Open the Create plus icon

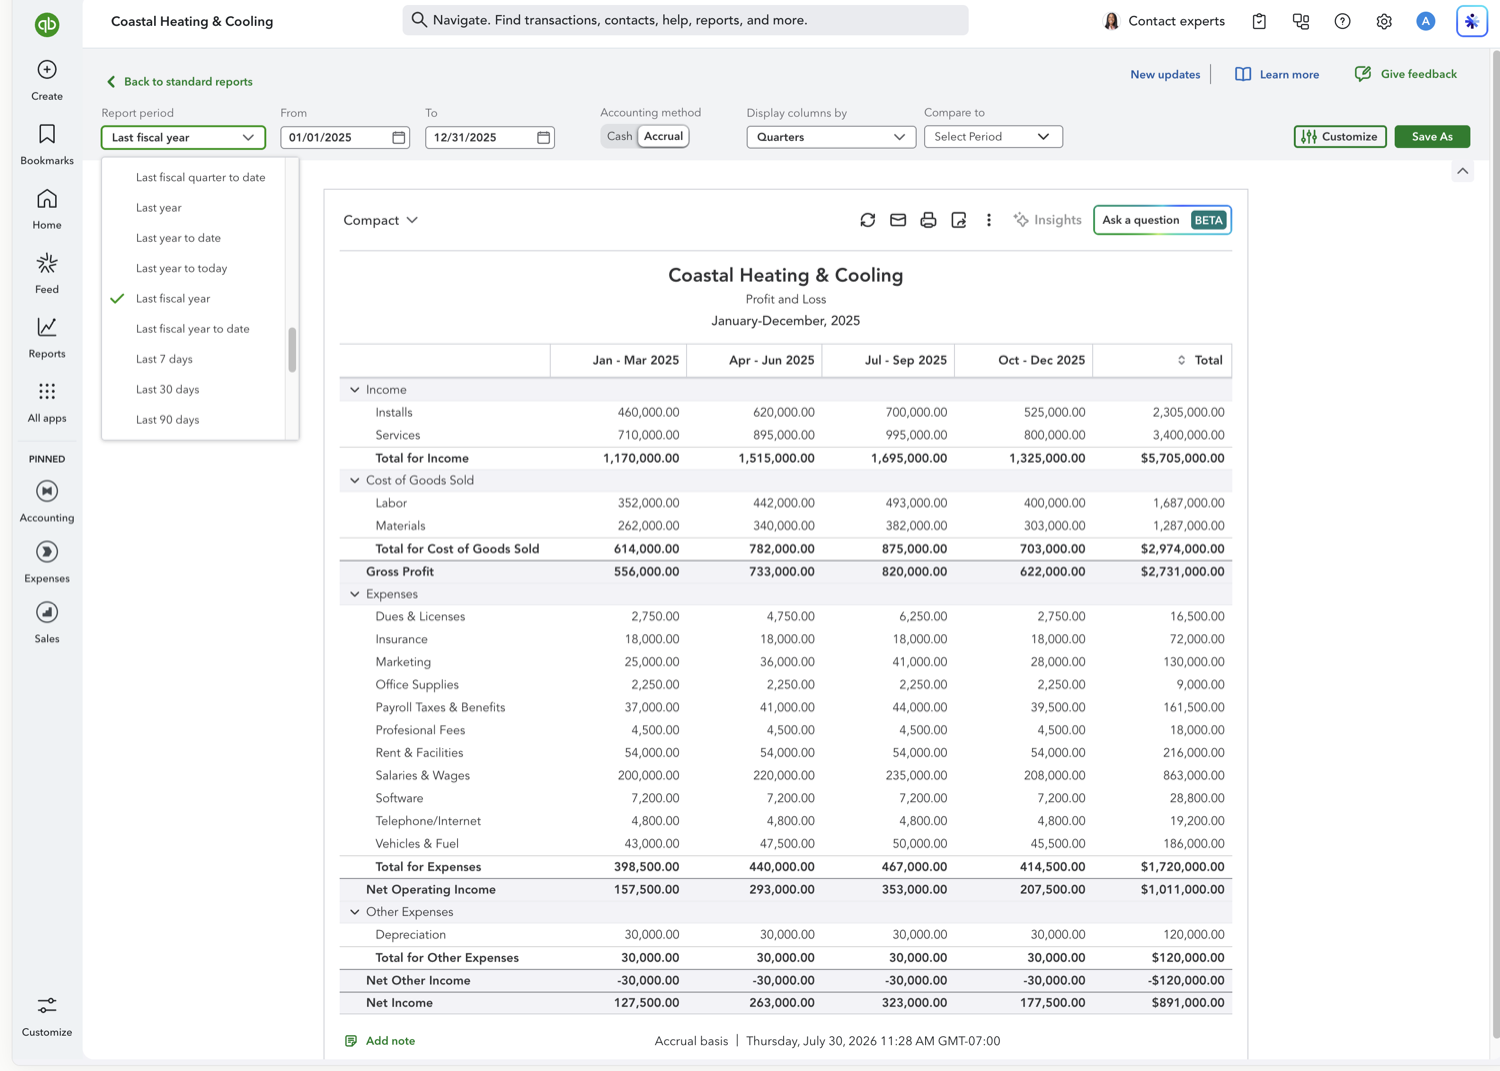point(47,70)
